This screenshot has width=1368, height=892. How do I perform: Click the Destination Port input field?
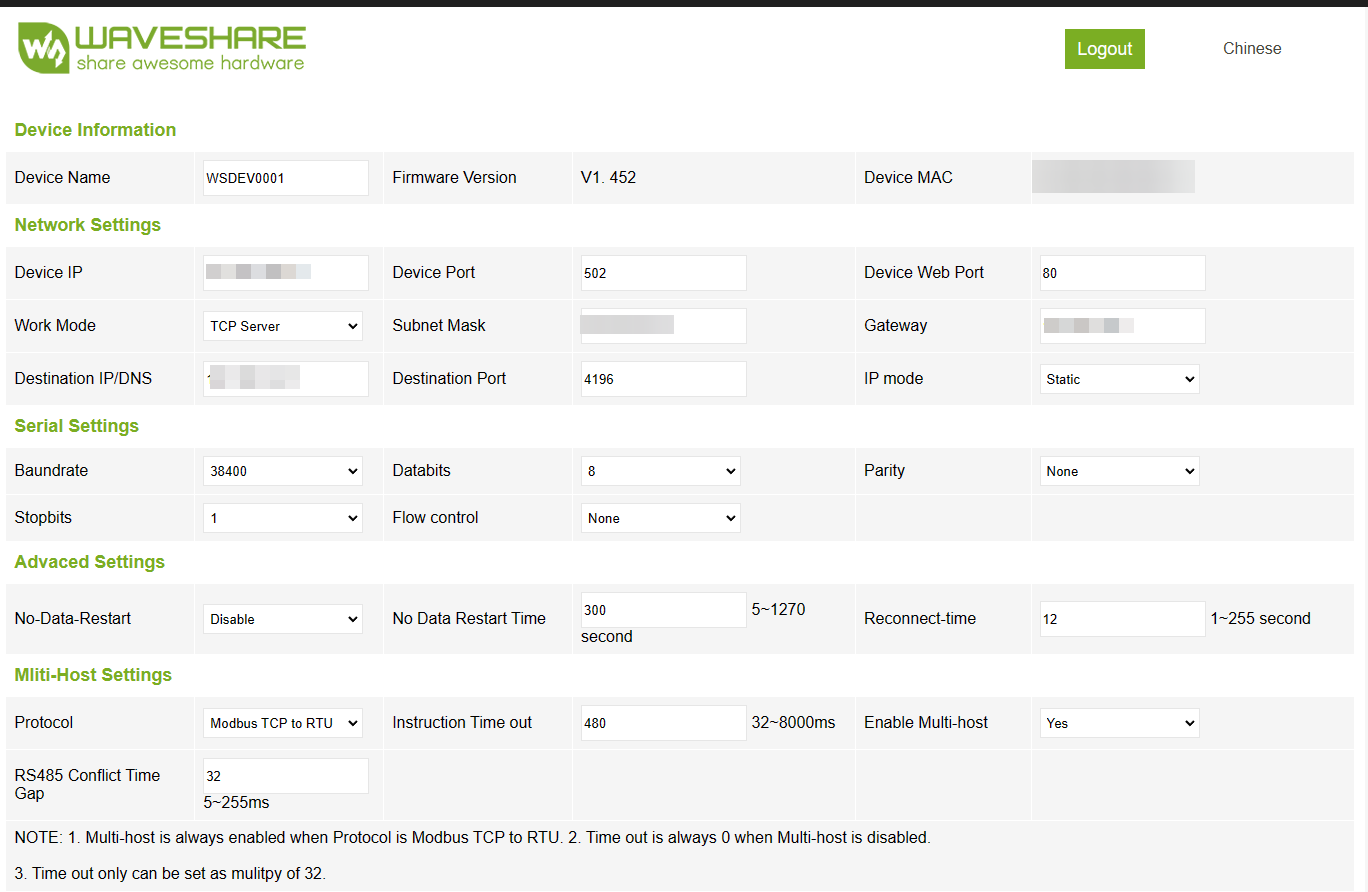pyautogui.click(x=663, y=379)
